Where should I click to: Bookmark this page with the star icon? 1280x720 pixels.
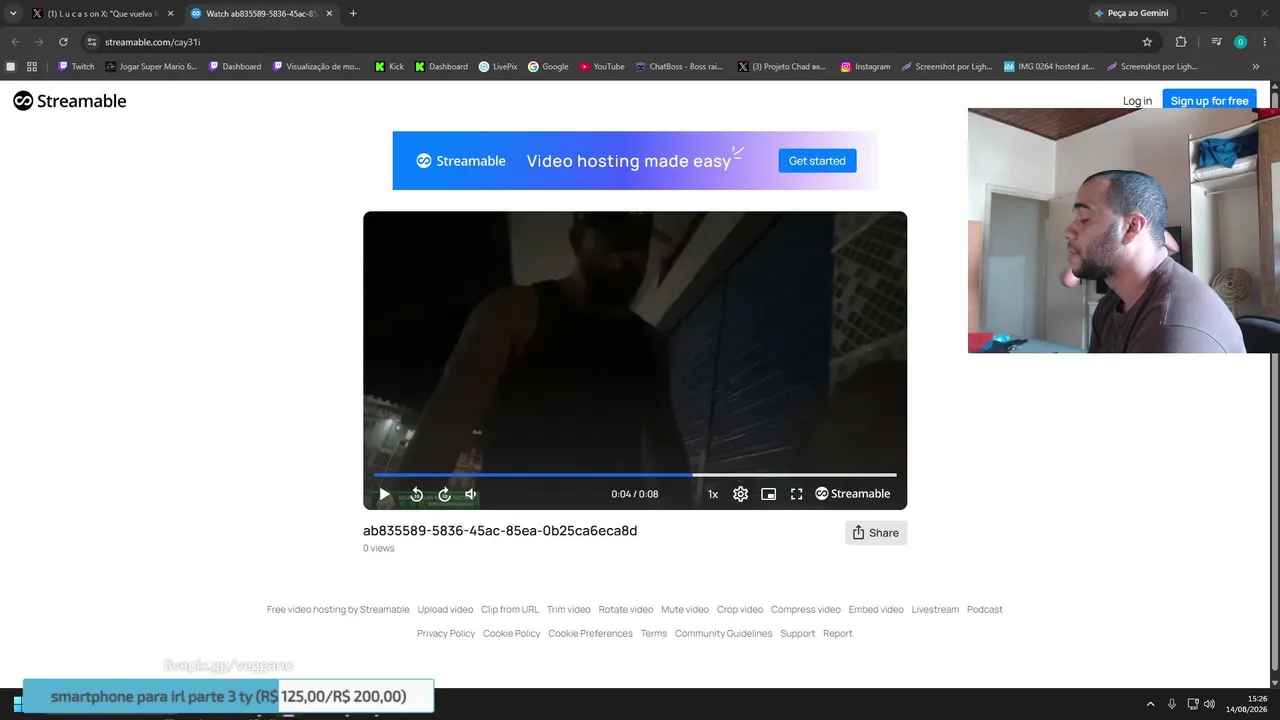pyautogui.click(x=1147, y=42)
